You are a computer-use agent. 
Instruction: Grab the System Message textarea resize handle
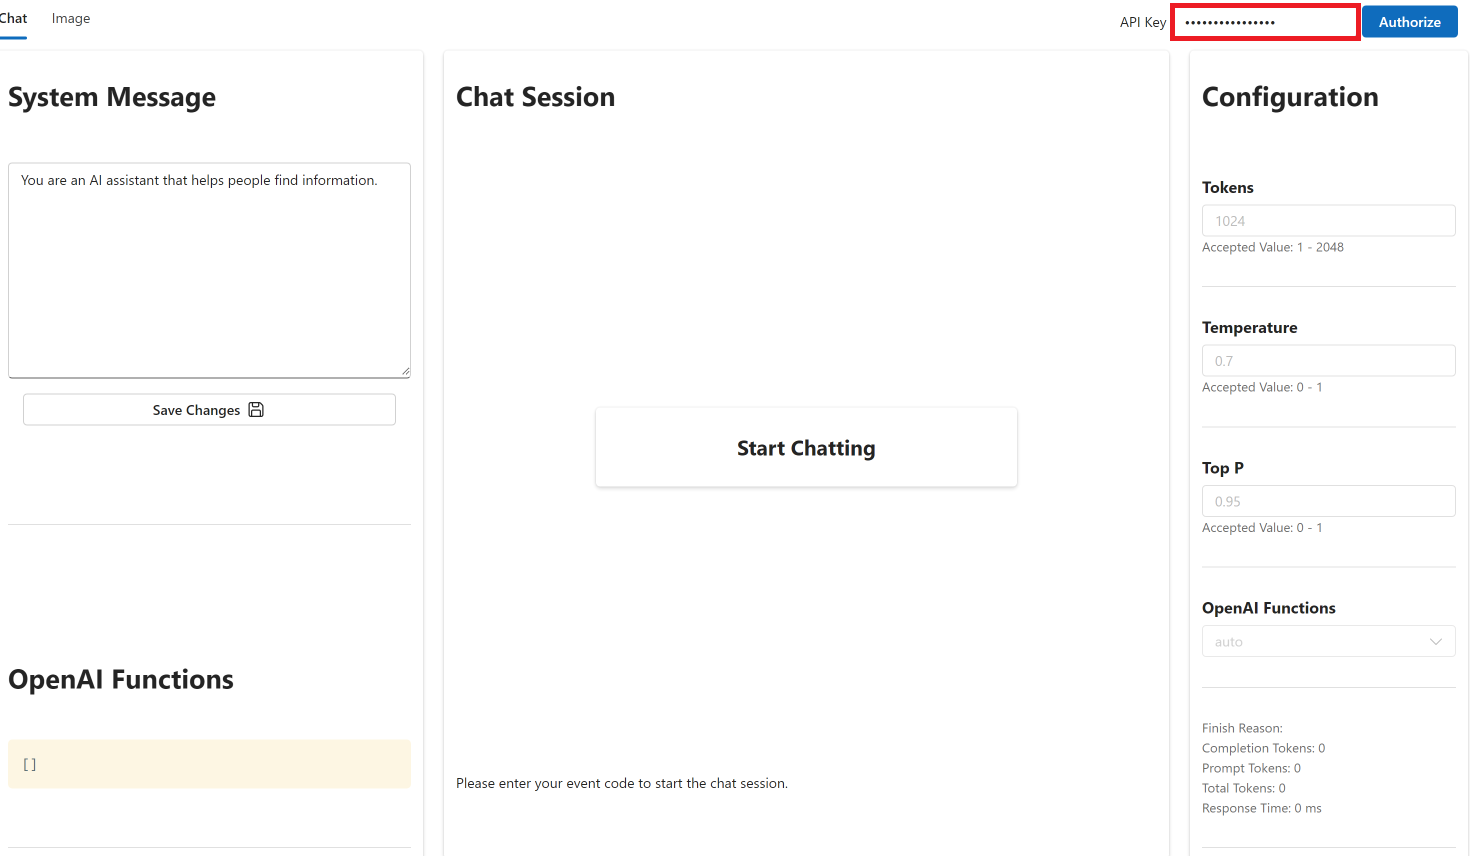tap(405, 372)
